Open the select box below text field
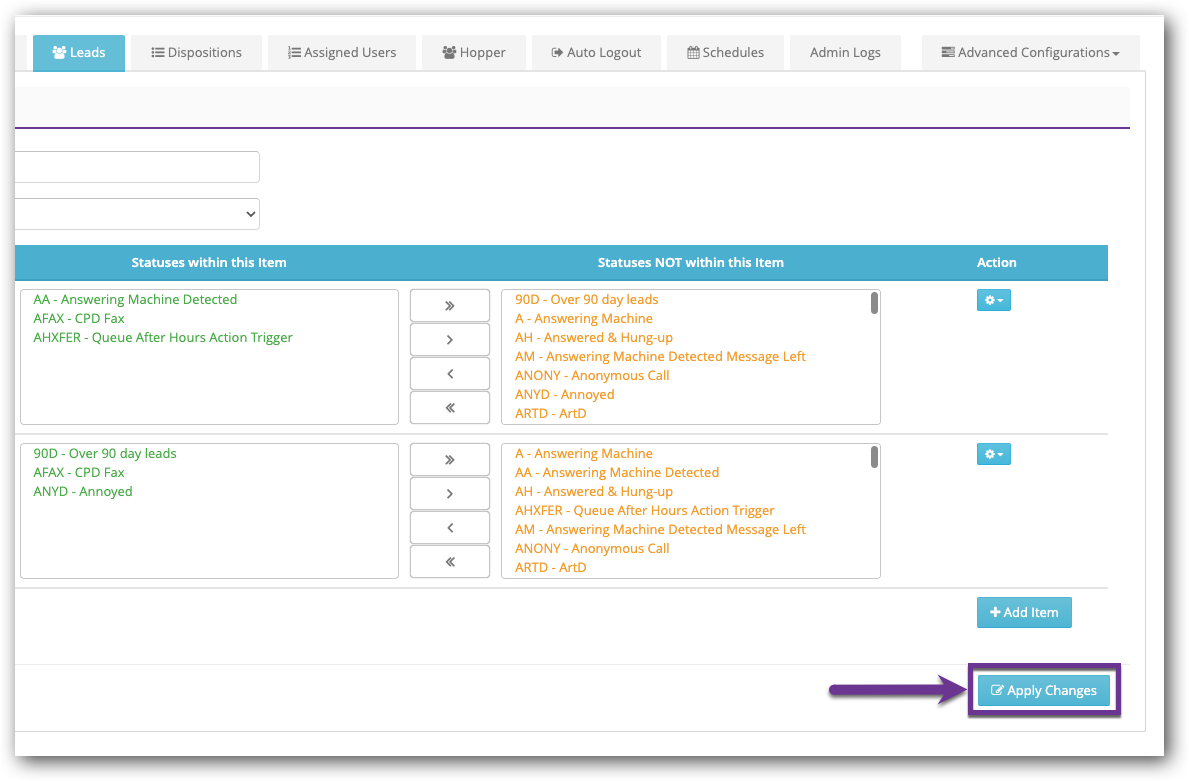The width and height of the screenshot is (1189, 781). coord(138,214)
